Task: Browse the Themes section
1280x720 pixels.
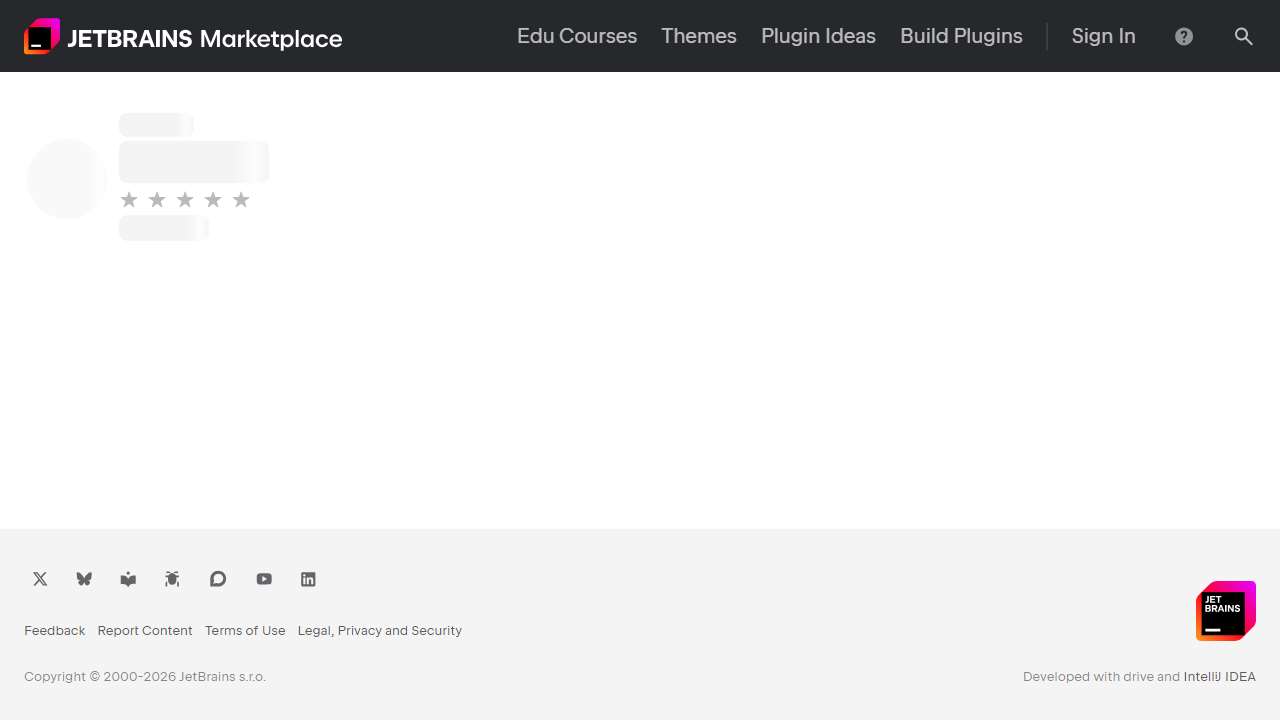Action: click(x=698, y=36)
